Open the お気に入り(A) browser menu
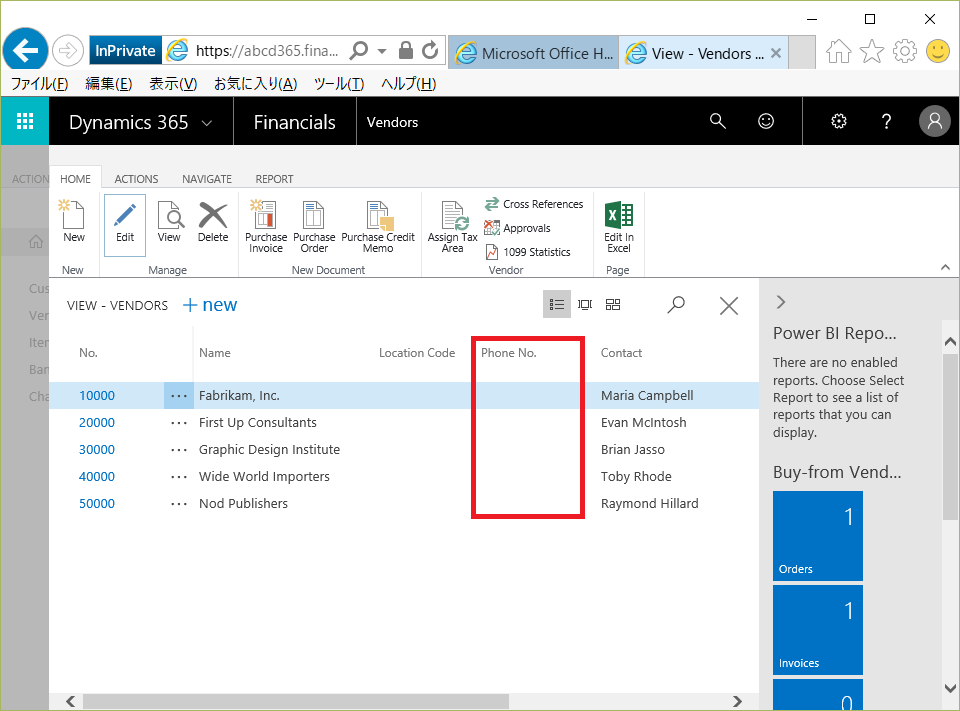 255,83
